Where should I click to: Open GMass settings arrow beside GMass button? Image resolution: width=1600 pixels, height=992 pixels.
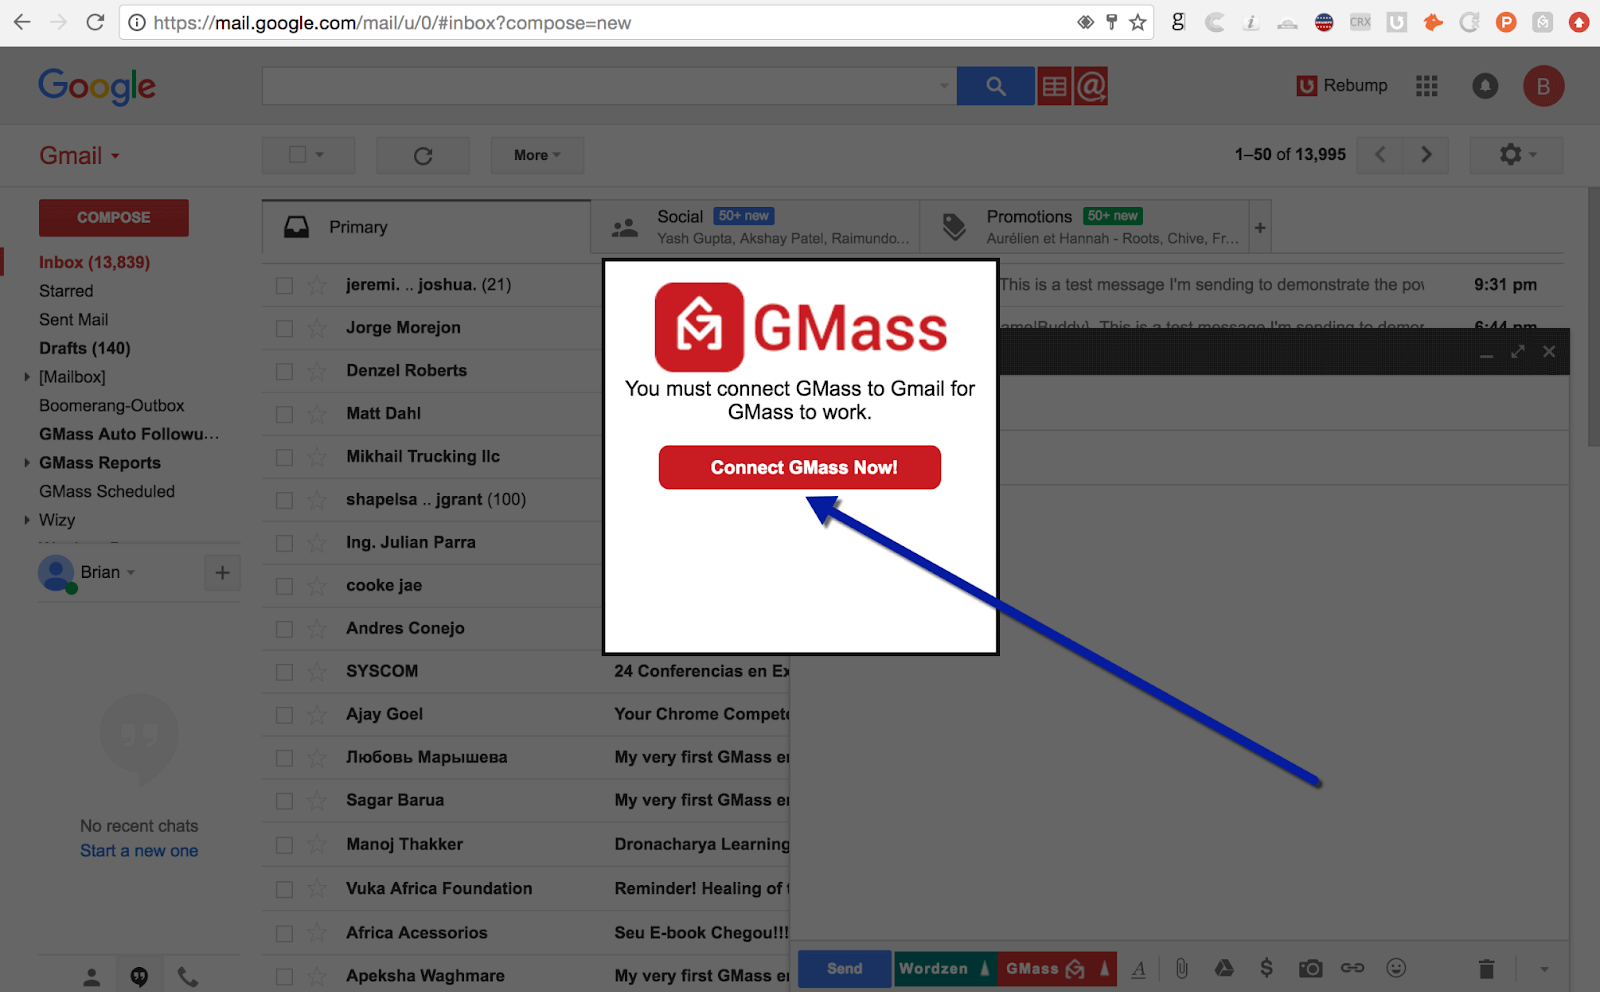(1105, 968)
